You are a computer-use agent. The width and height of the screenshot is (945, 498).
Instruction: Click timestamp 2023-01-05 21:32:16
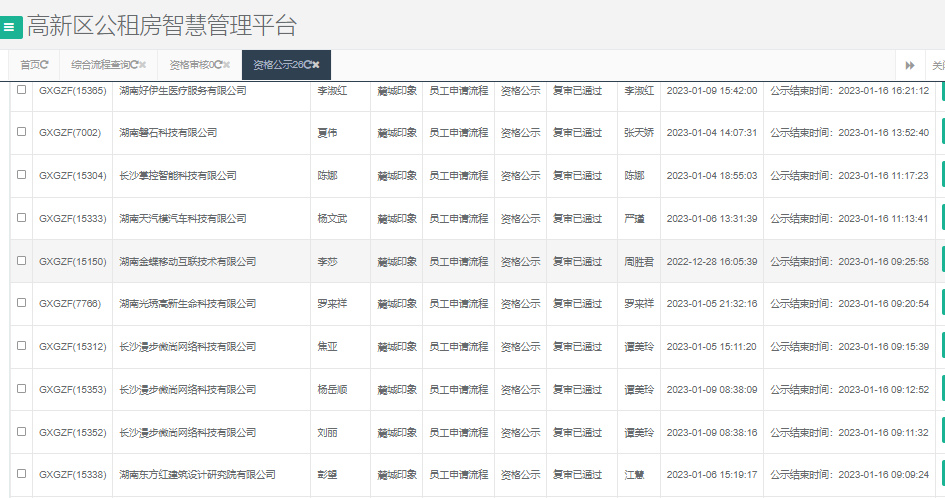tap(712, 304)
